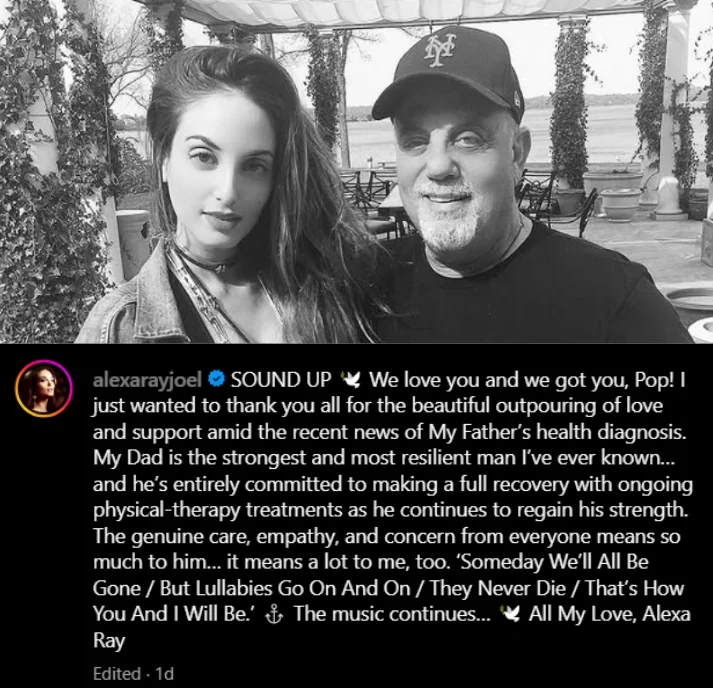Click the NY logo on the baseball cap
The height and width of the screenshot is (688, 713).
[x=440, y=49]
